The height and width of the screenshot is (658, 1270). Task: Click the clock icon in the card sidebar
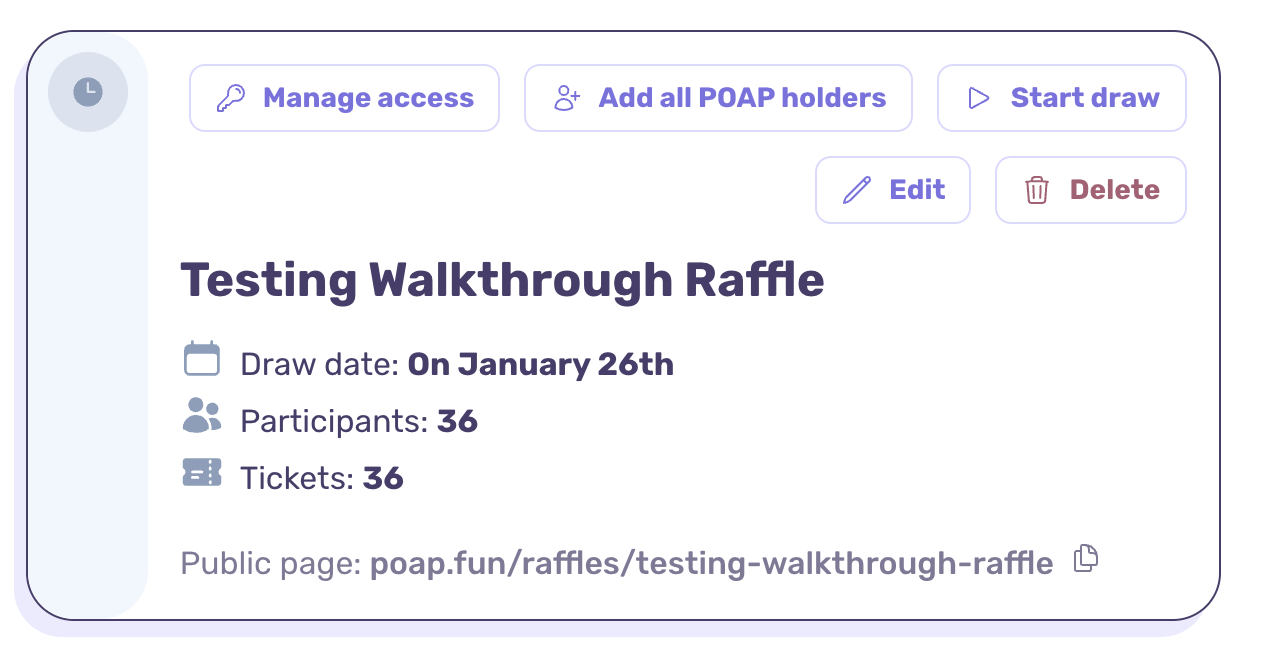click(x=88, y=90)
